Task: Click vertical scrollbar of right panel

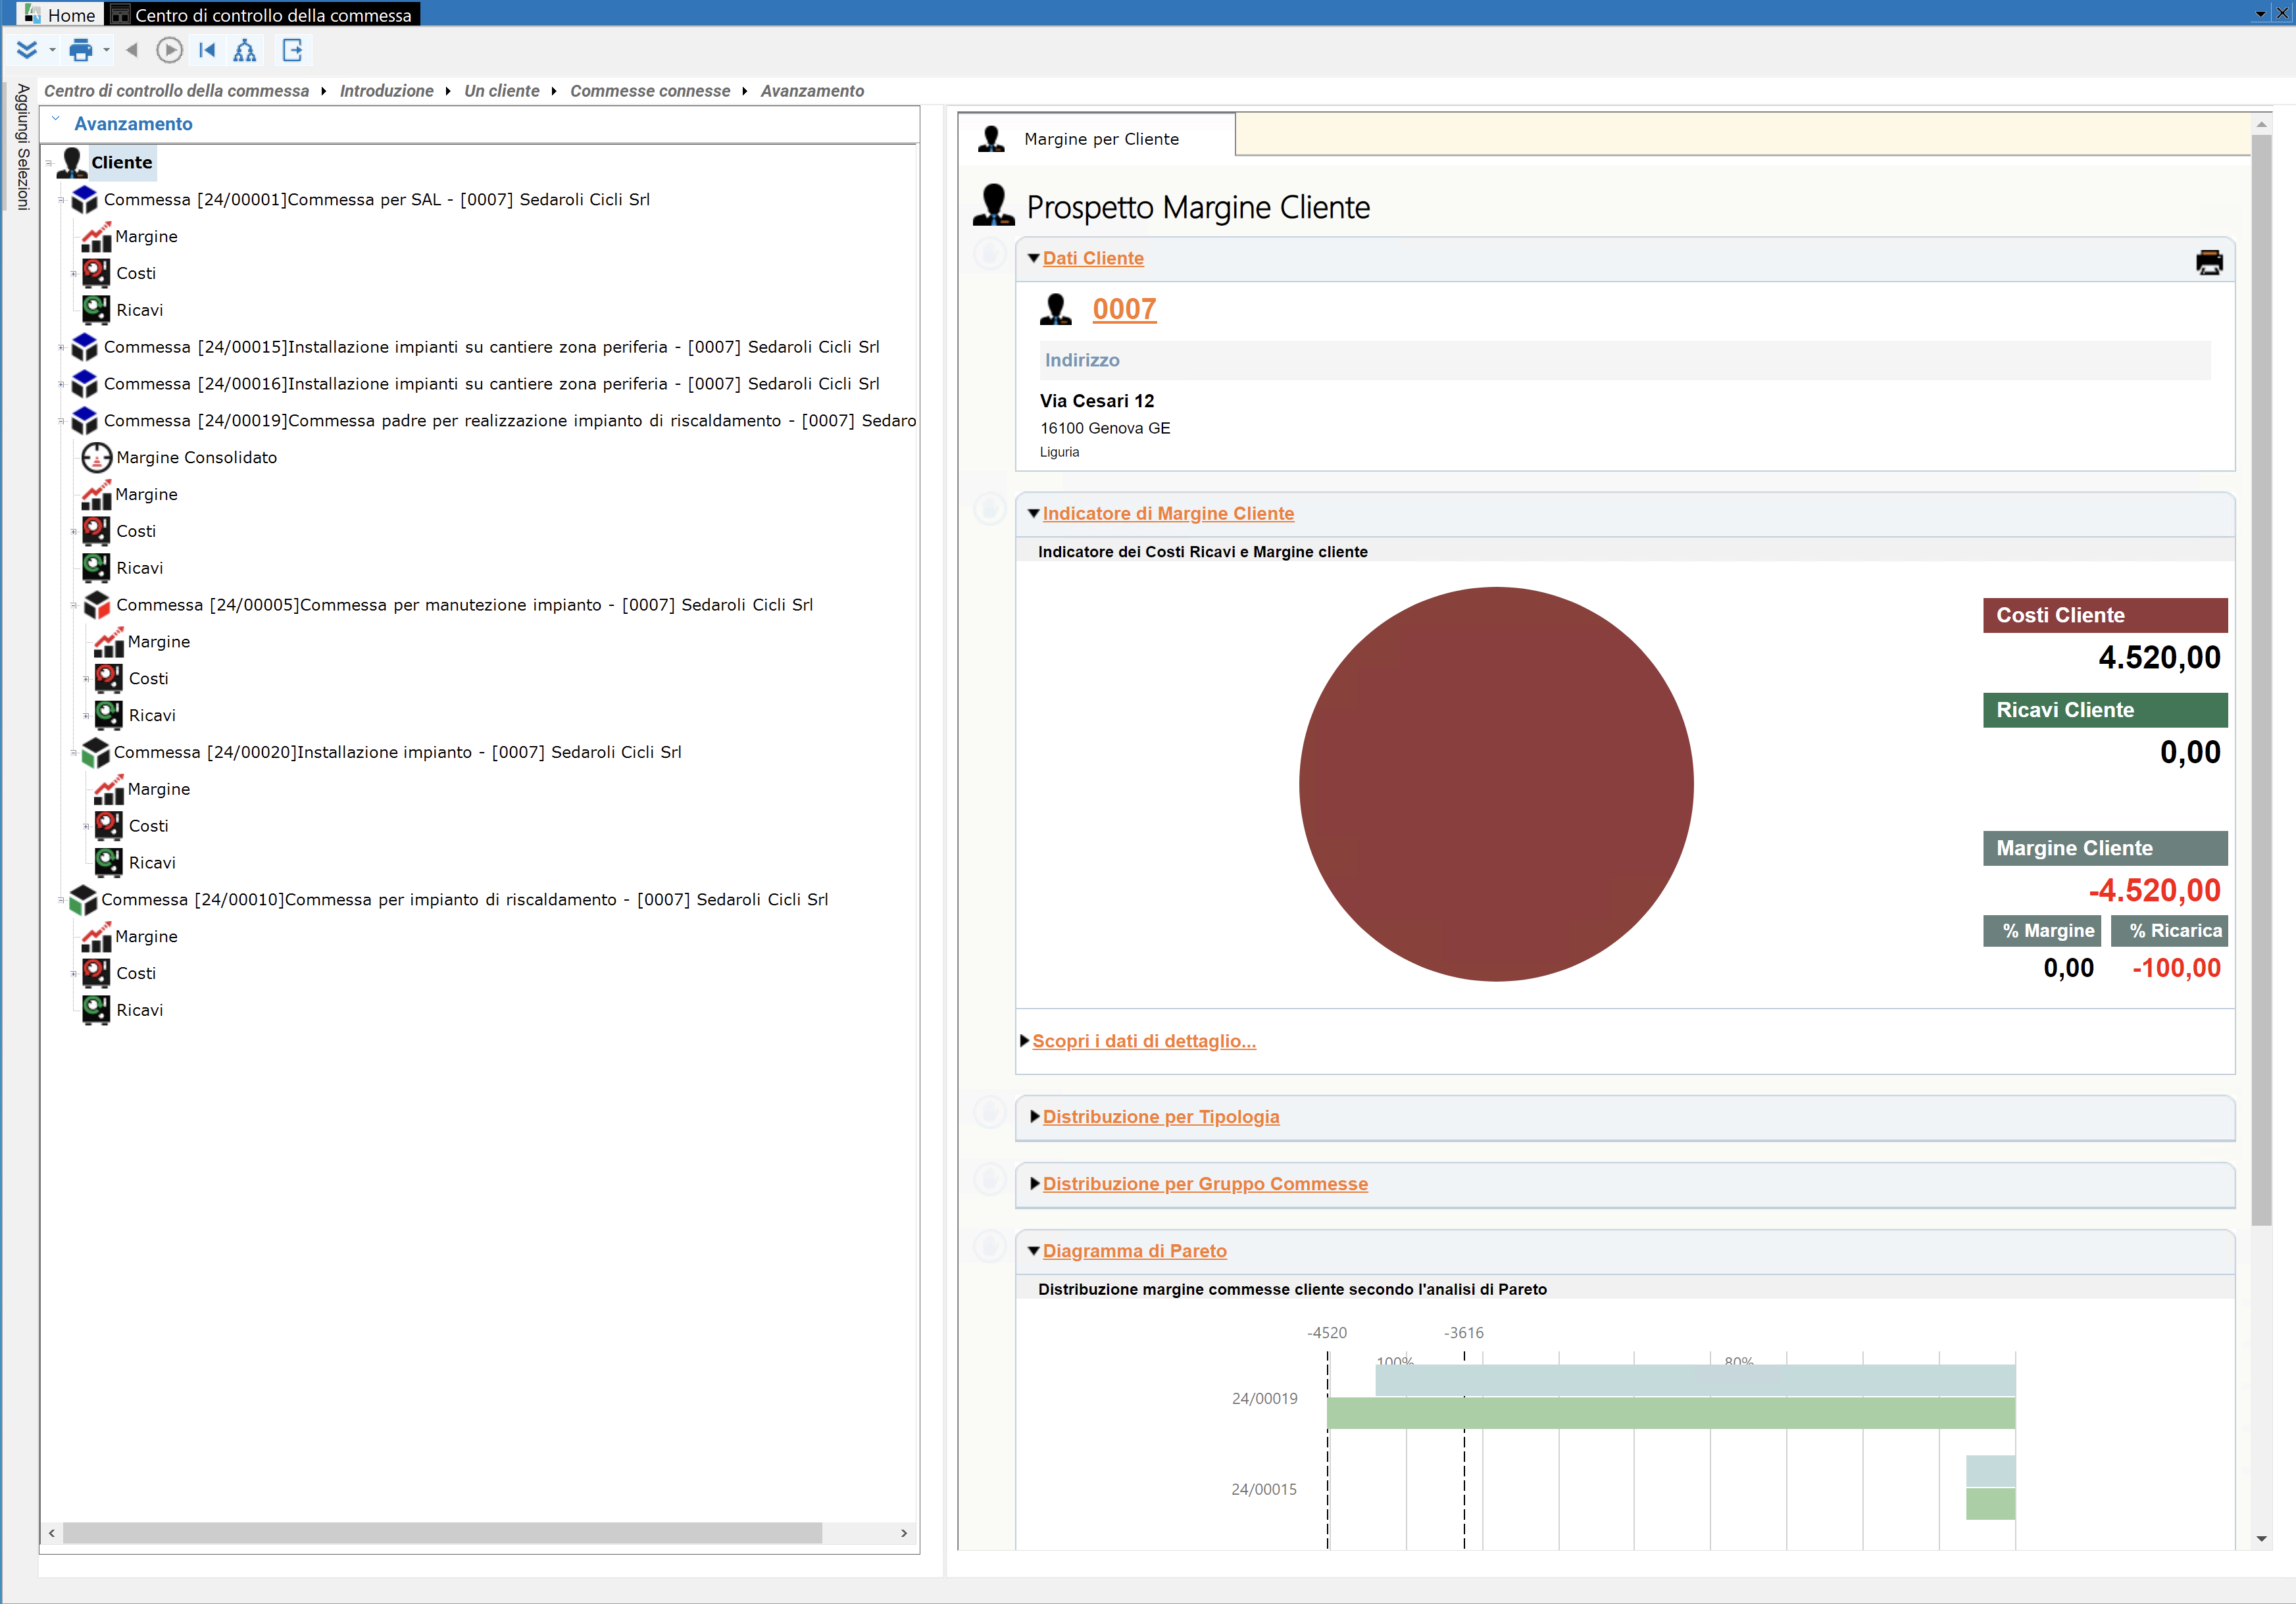Action: pyautogui.click(x=2261, y=680)
